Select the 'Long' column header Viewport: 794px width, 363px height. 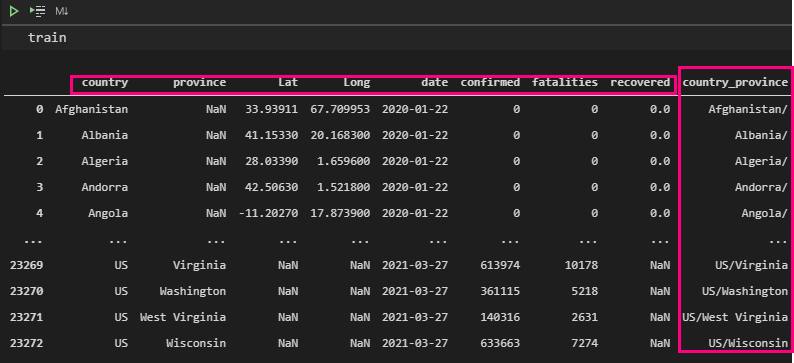(357, 82)
